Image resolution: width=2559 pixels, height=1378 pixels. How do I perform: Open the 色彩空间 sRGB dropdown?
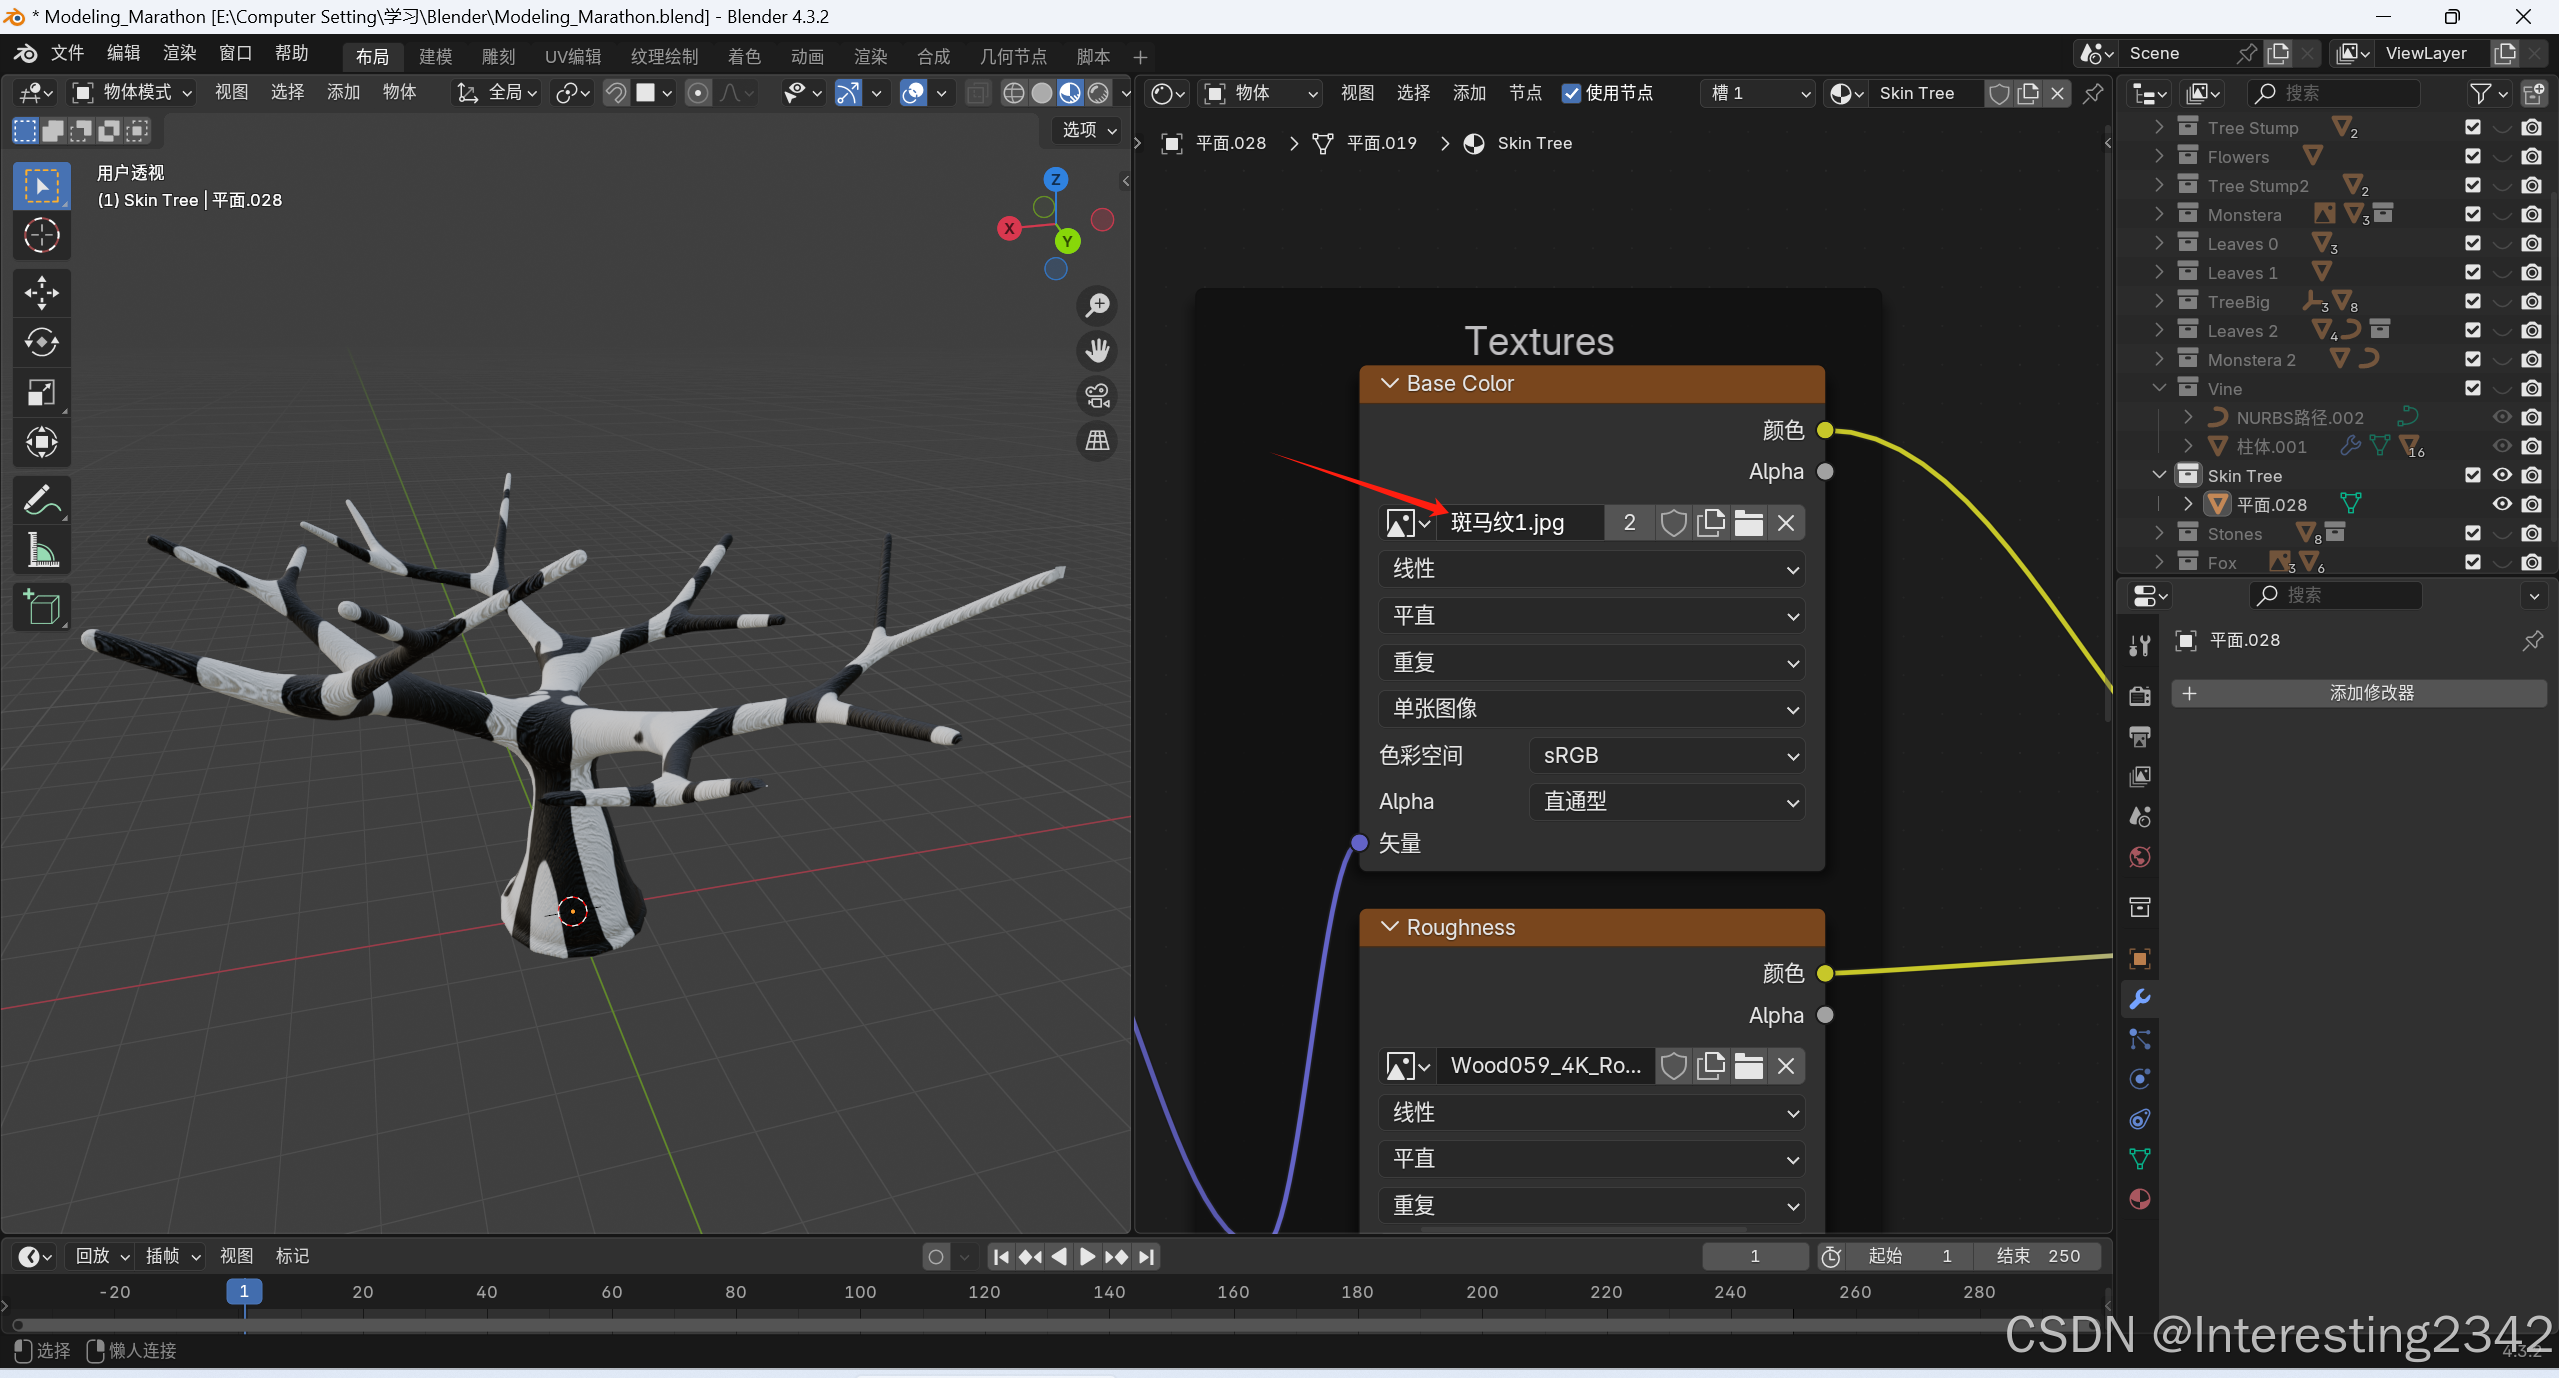pyautogui.click(x=1667, y=756)
